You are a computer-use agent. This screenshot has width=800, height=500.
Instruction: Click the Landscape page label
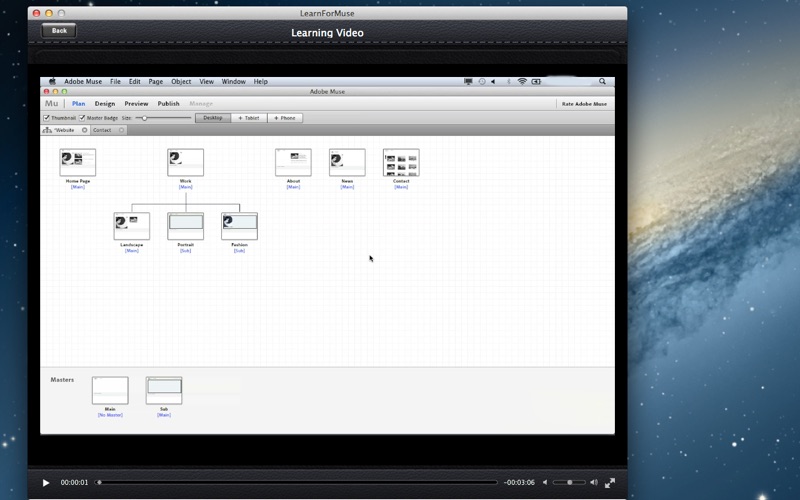pyautogui.click(x=132, y=245)
